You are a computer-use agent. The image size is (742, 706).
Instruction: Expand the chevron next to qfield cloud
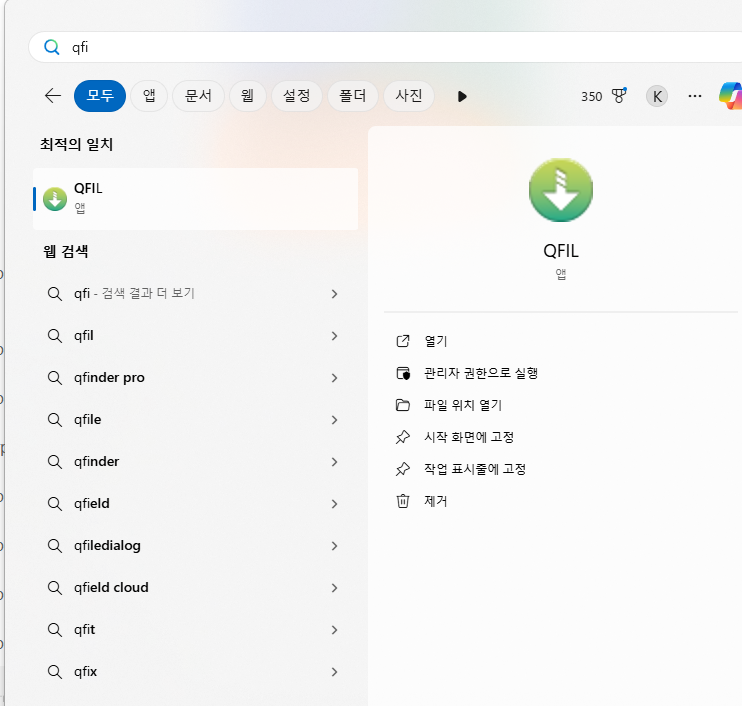click(335, 588)
